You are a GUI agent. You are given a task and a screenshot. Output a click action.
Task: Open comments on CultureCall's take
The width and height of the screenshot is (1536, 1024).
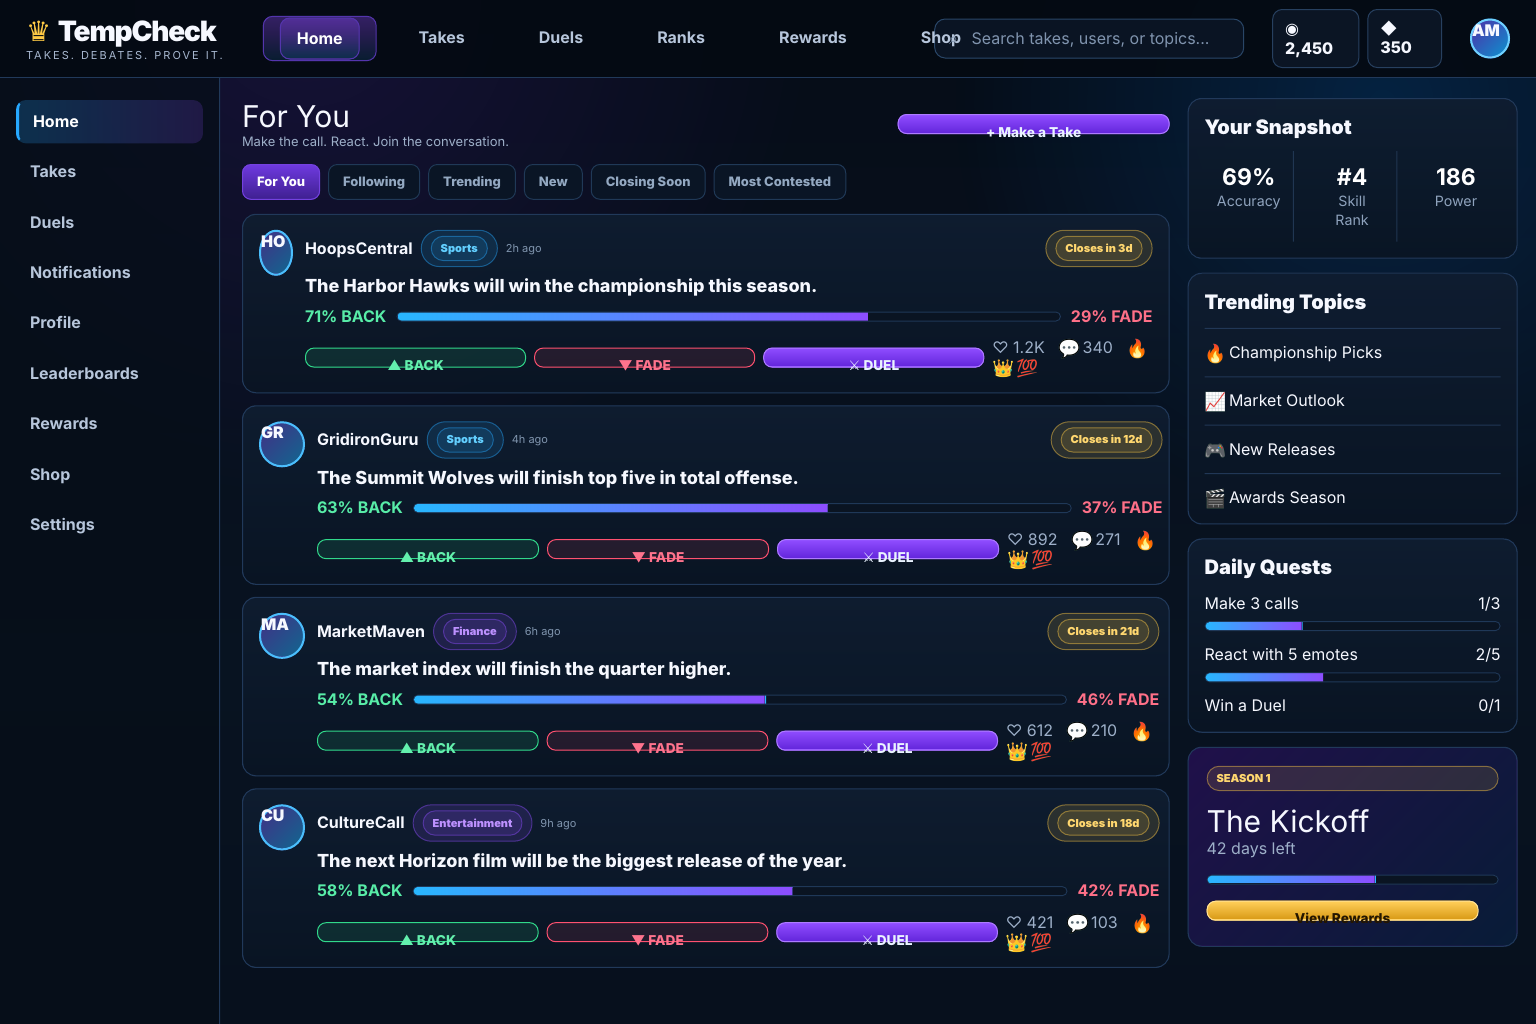[1092, 923]
